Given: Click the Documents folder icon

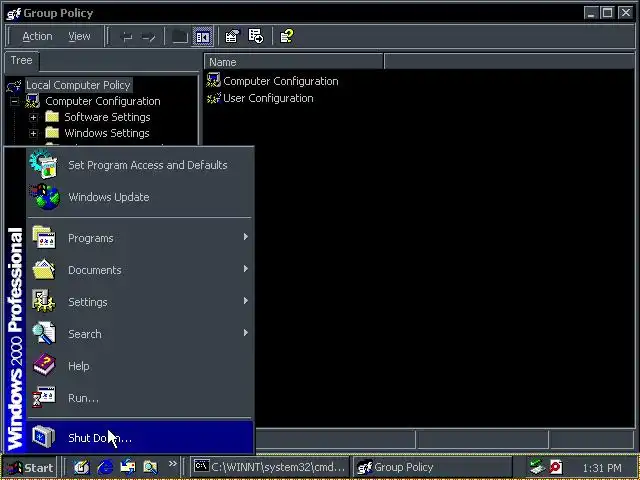Looking at the screenshot, I should tap(44, 269).
